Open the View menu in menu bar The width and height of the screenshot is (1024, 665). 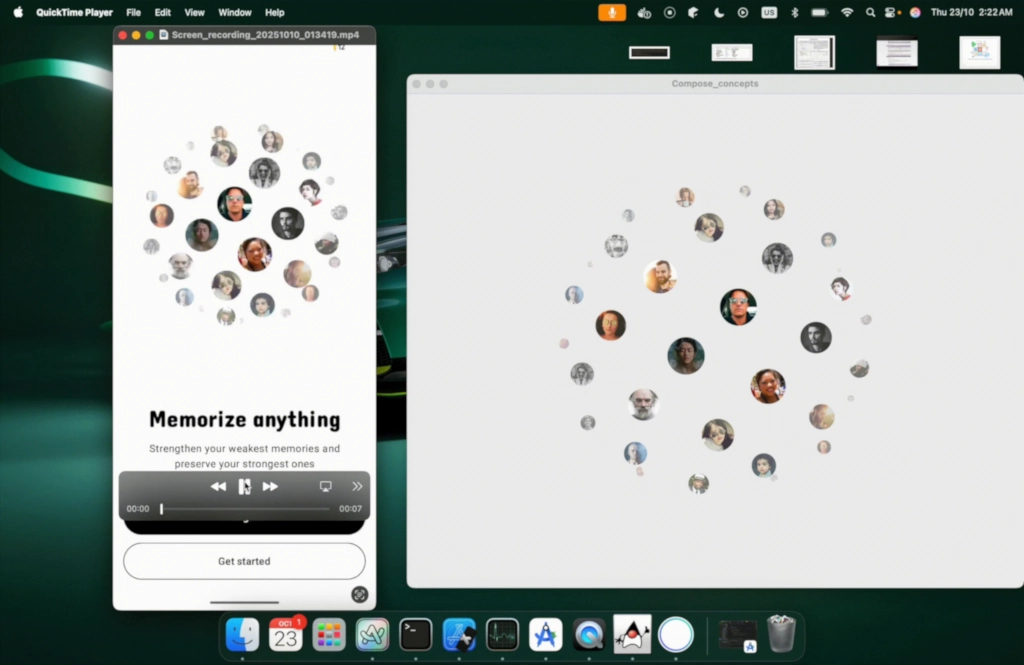tap(194, 12)
